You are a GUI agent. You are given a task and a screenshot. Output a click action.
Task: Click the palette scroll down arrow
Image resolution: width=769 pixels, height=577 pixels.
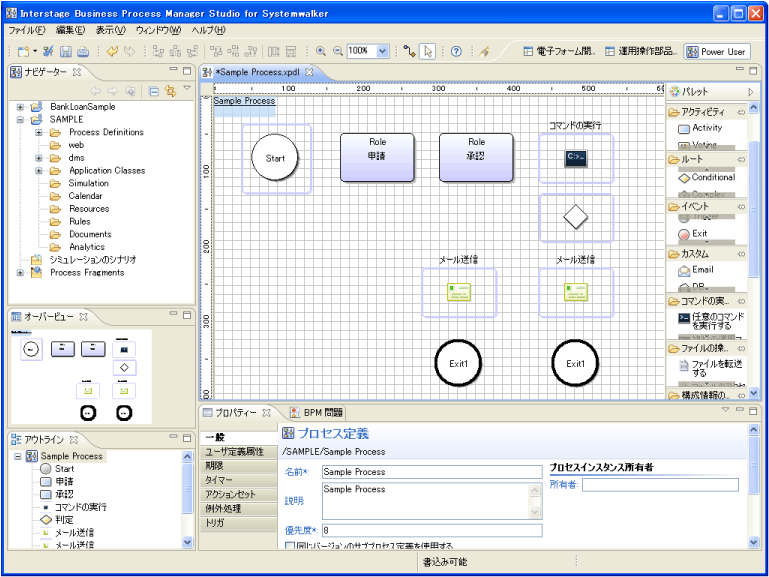click(x=754, y=393)
